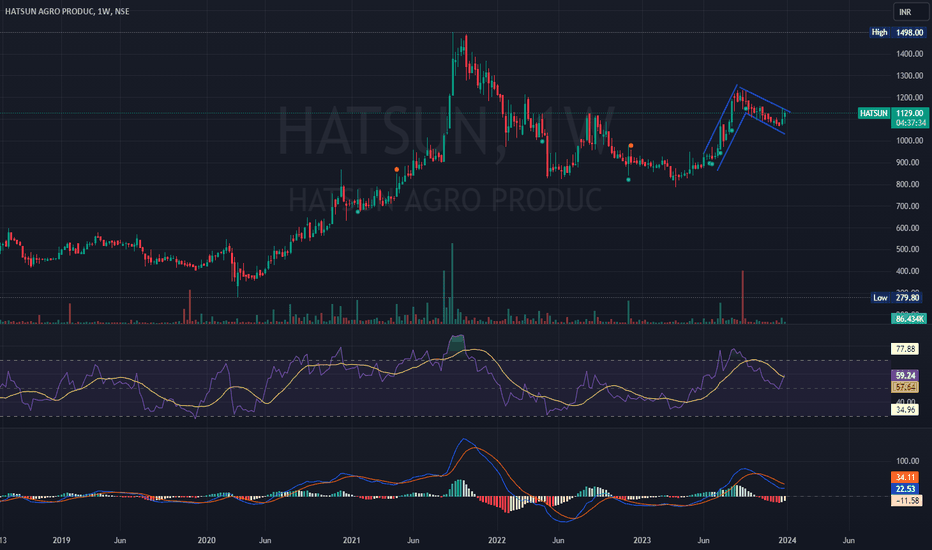Image resolution: width=932 pixels, height=550 pixels.
Task: Click the 2019 label on time axis
Action: click(61, 540)
